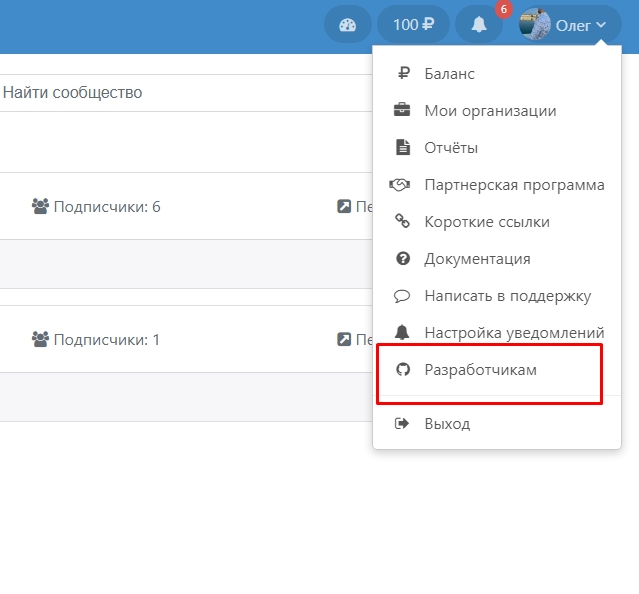
Task: Click the handshake icon for Партнерская программа
Action: point(402,184)
